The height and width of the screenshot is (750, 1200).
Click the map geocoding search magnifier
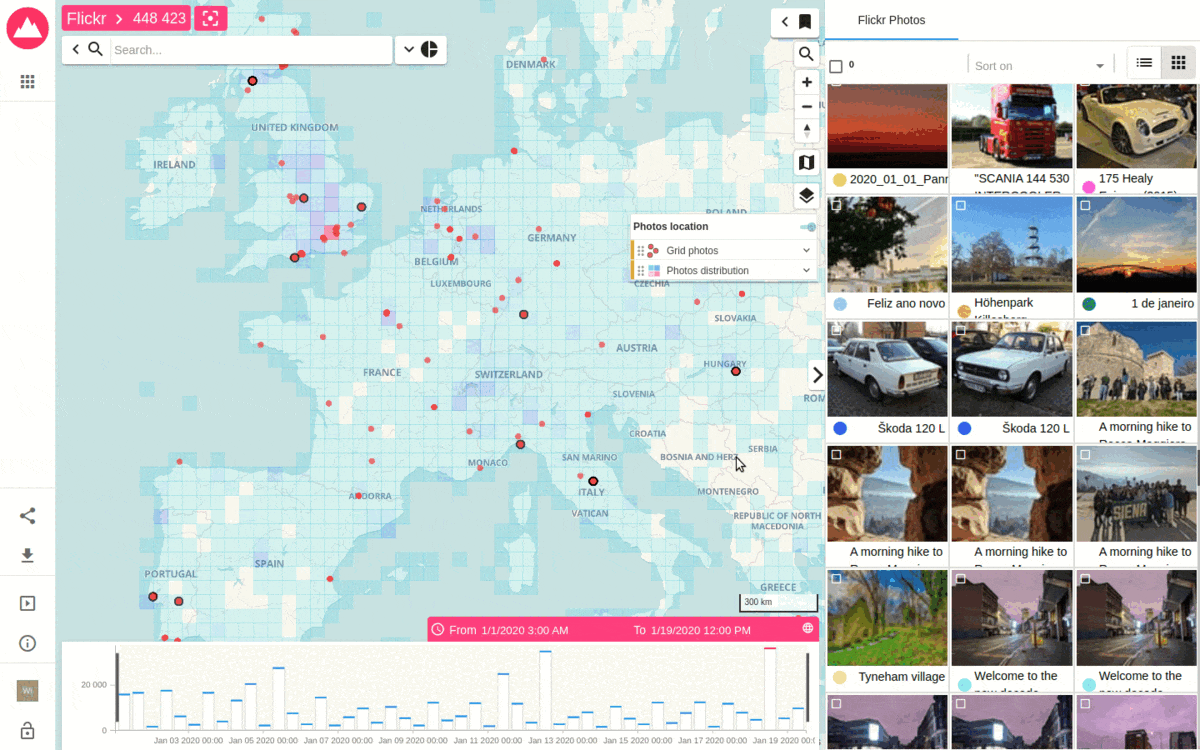(x=807, y=54)
